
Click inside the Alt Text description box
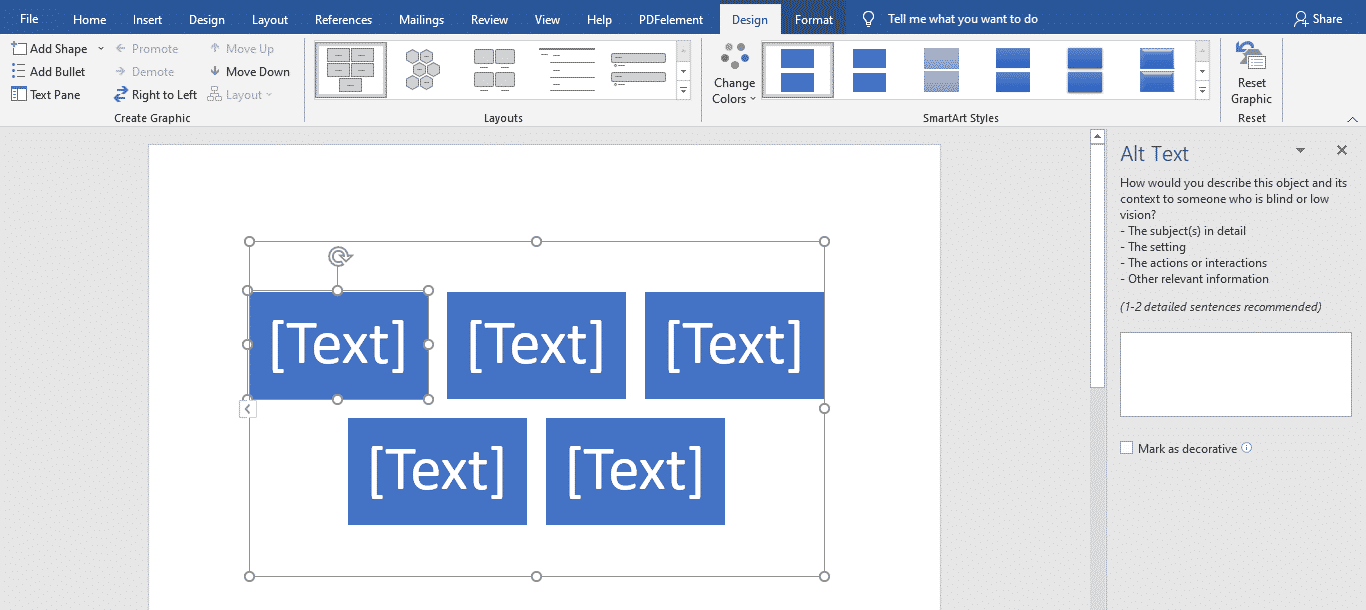(1235, 374)
